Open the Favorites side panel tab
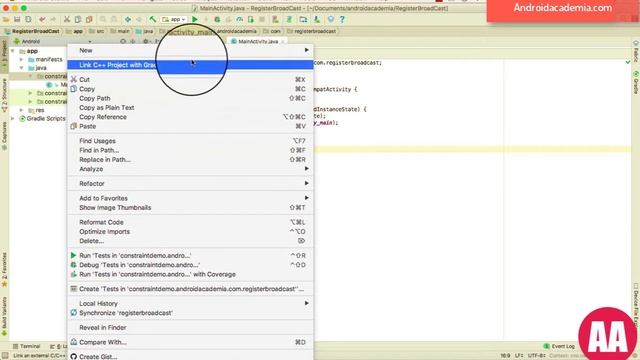The height and width of the screenshot is (360, 640). [4, 269]
